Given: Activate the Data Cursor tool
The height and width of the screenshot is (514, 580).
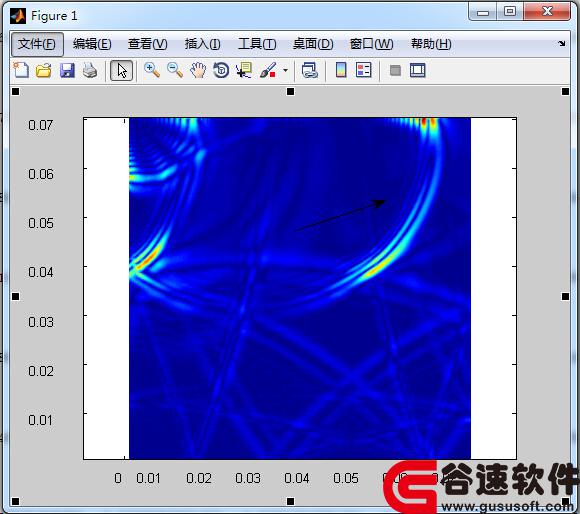Looking at the screenshot, I should click(x=244, y=70).
